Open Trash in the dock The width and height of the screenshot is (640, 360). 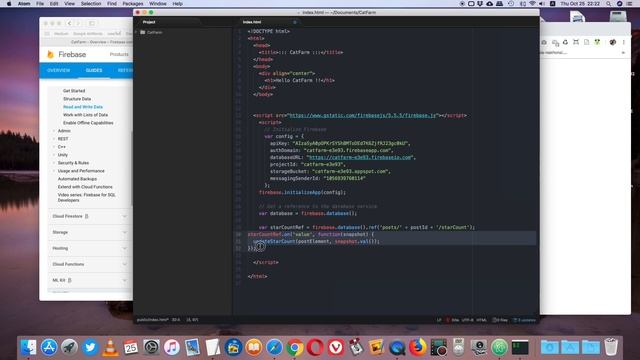coord(611,347)
